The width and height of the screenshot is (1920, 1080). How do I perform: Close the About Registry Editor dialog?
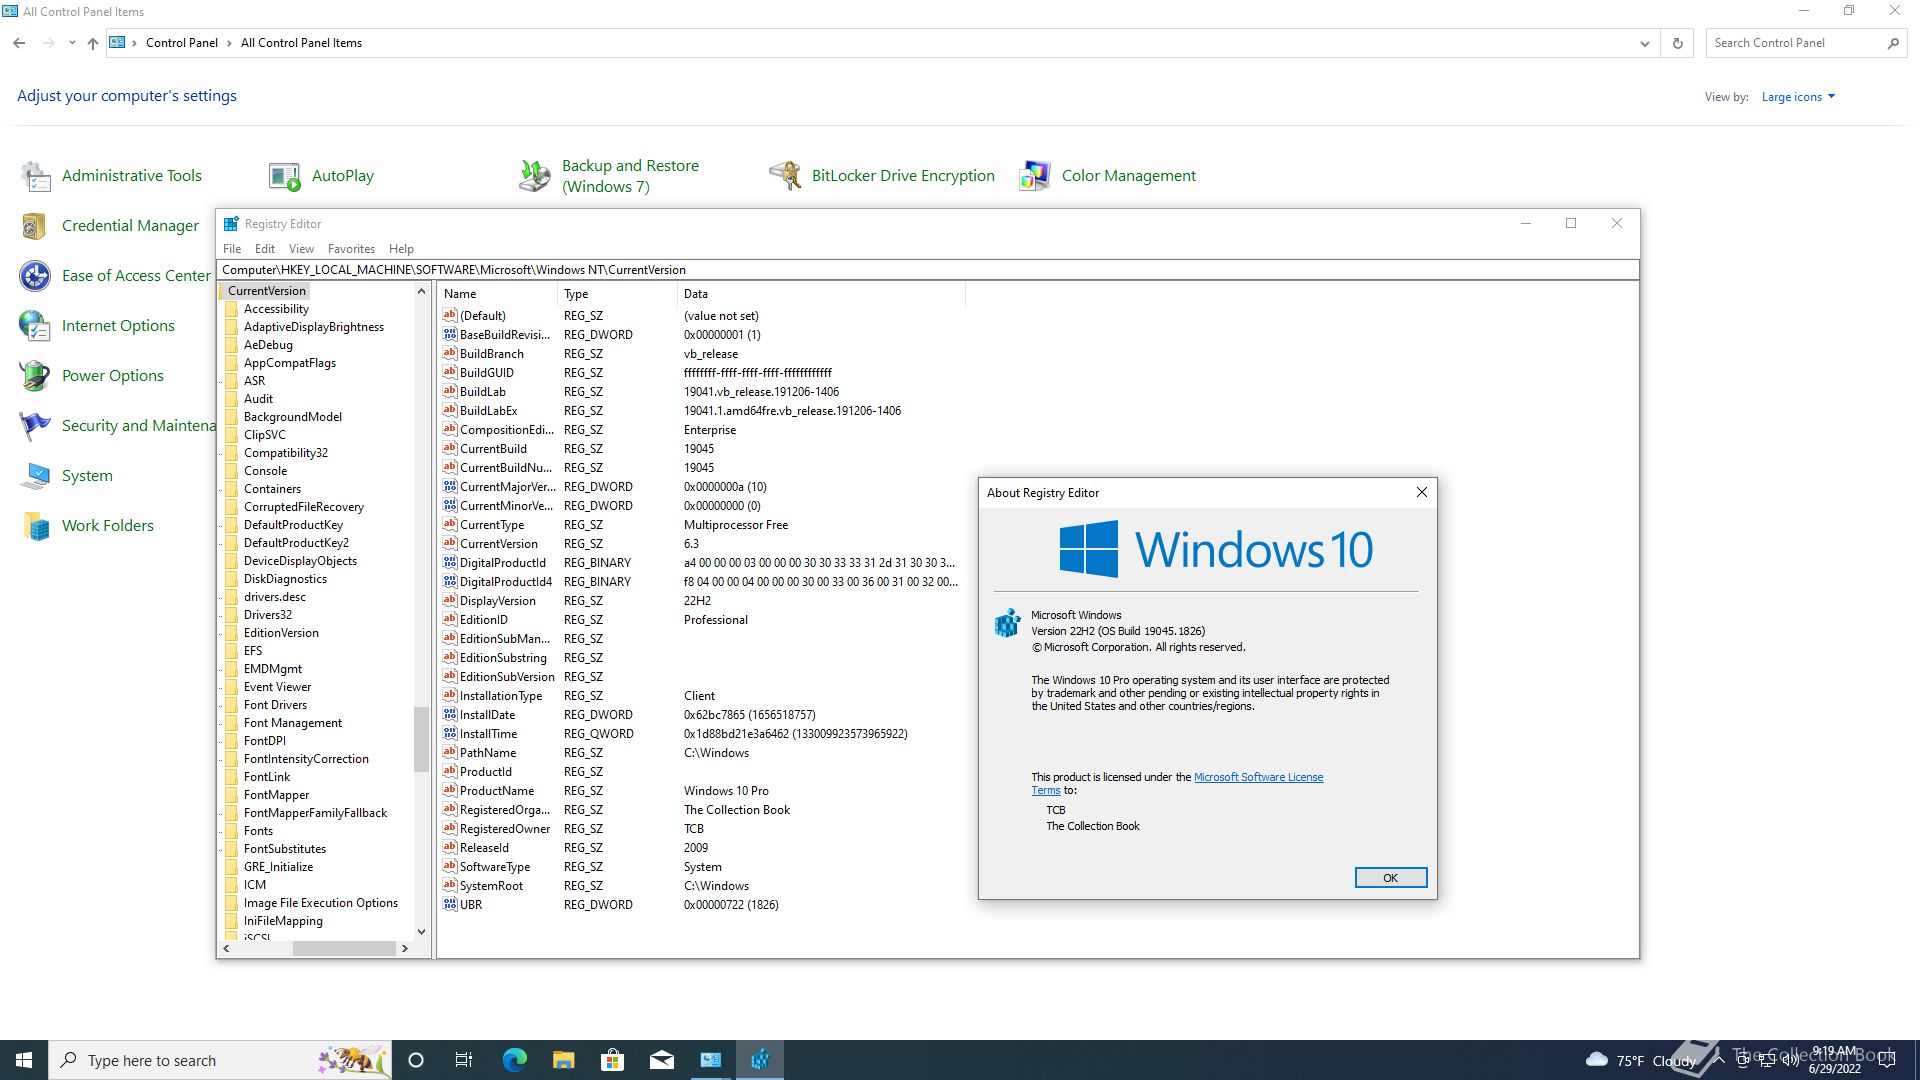coord(1422,492)
